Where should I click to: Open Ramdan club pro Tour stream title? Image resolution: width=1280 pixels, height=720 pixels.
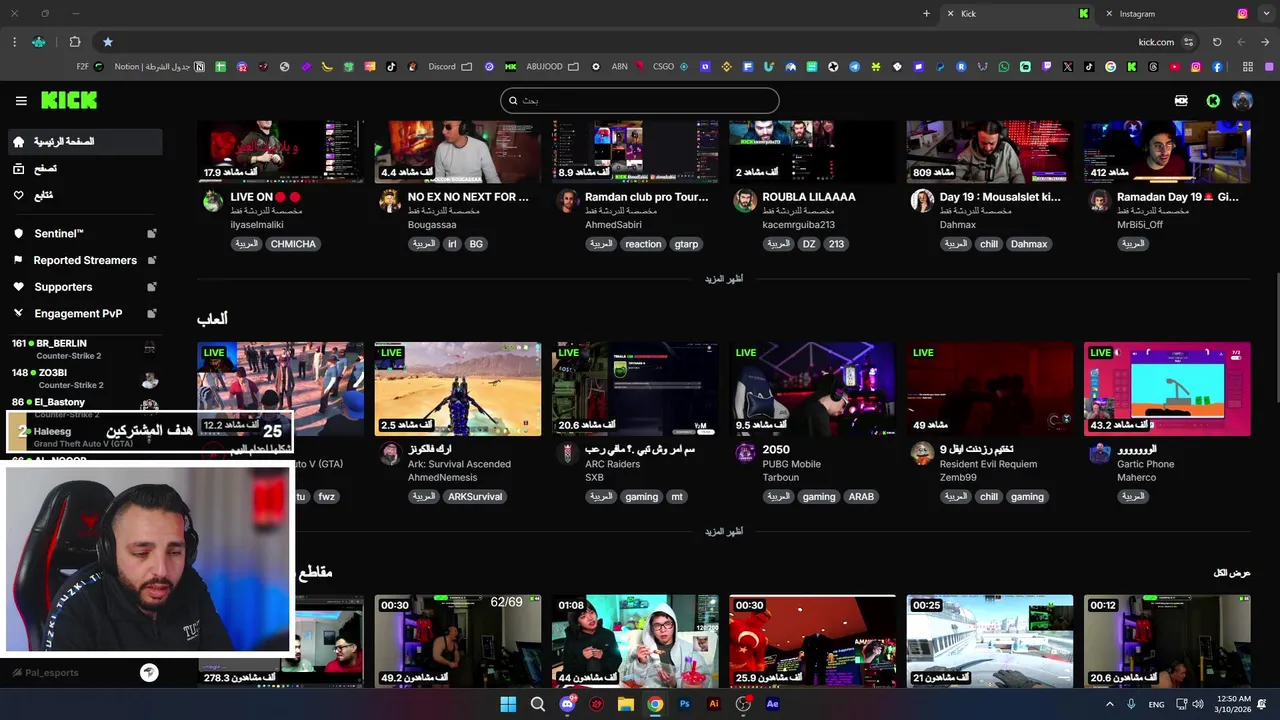(x=646, y=197)
